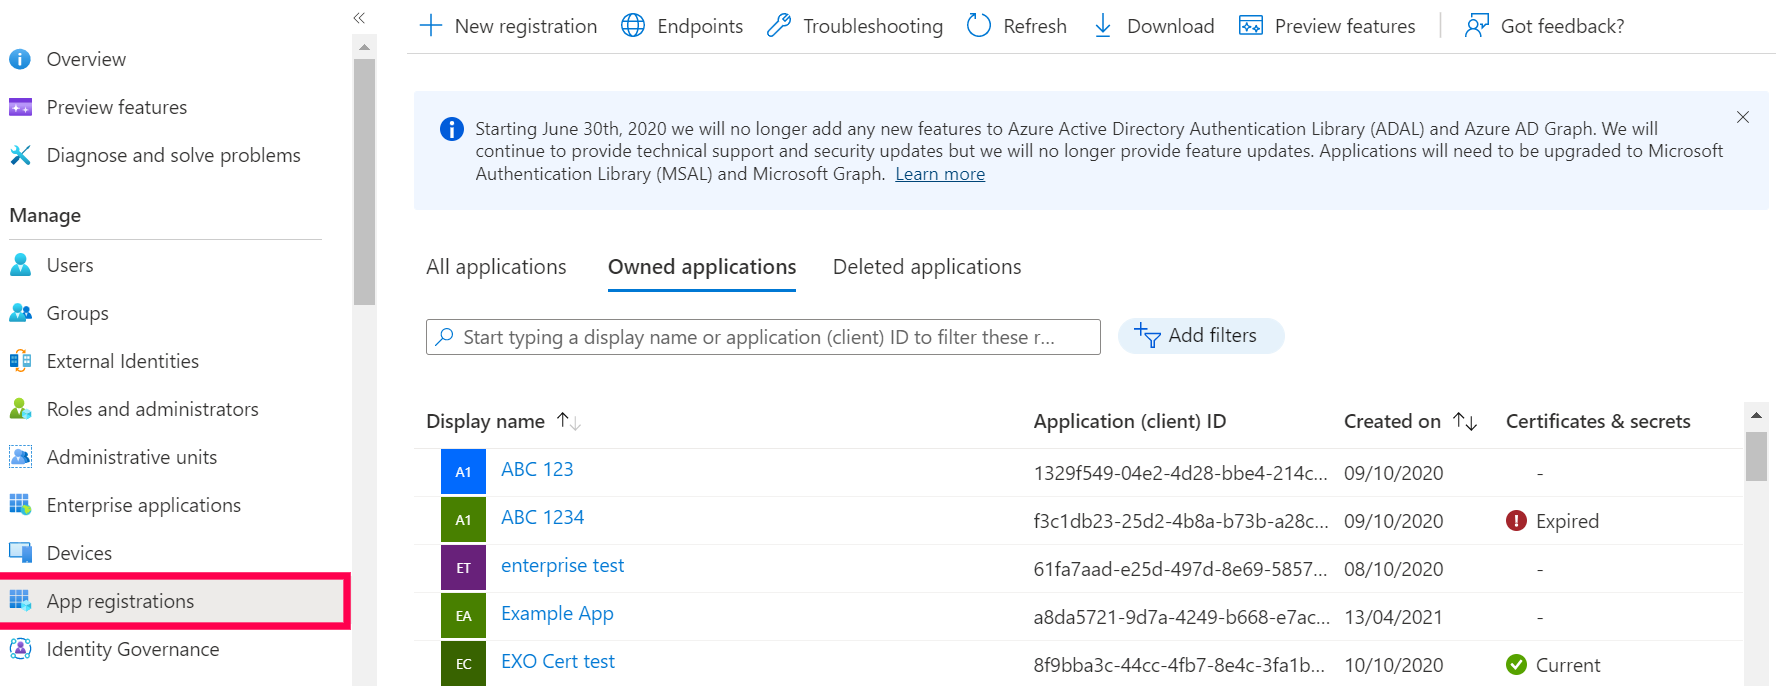Open Endpoints from the toolbar
The image size is (1778, 686).
[682, 26]
